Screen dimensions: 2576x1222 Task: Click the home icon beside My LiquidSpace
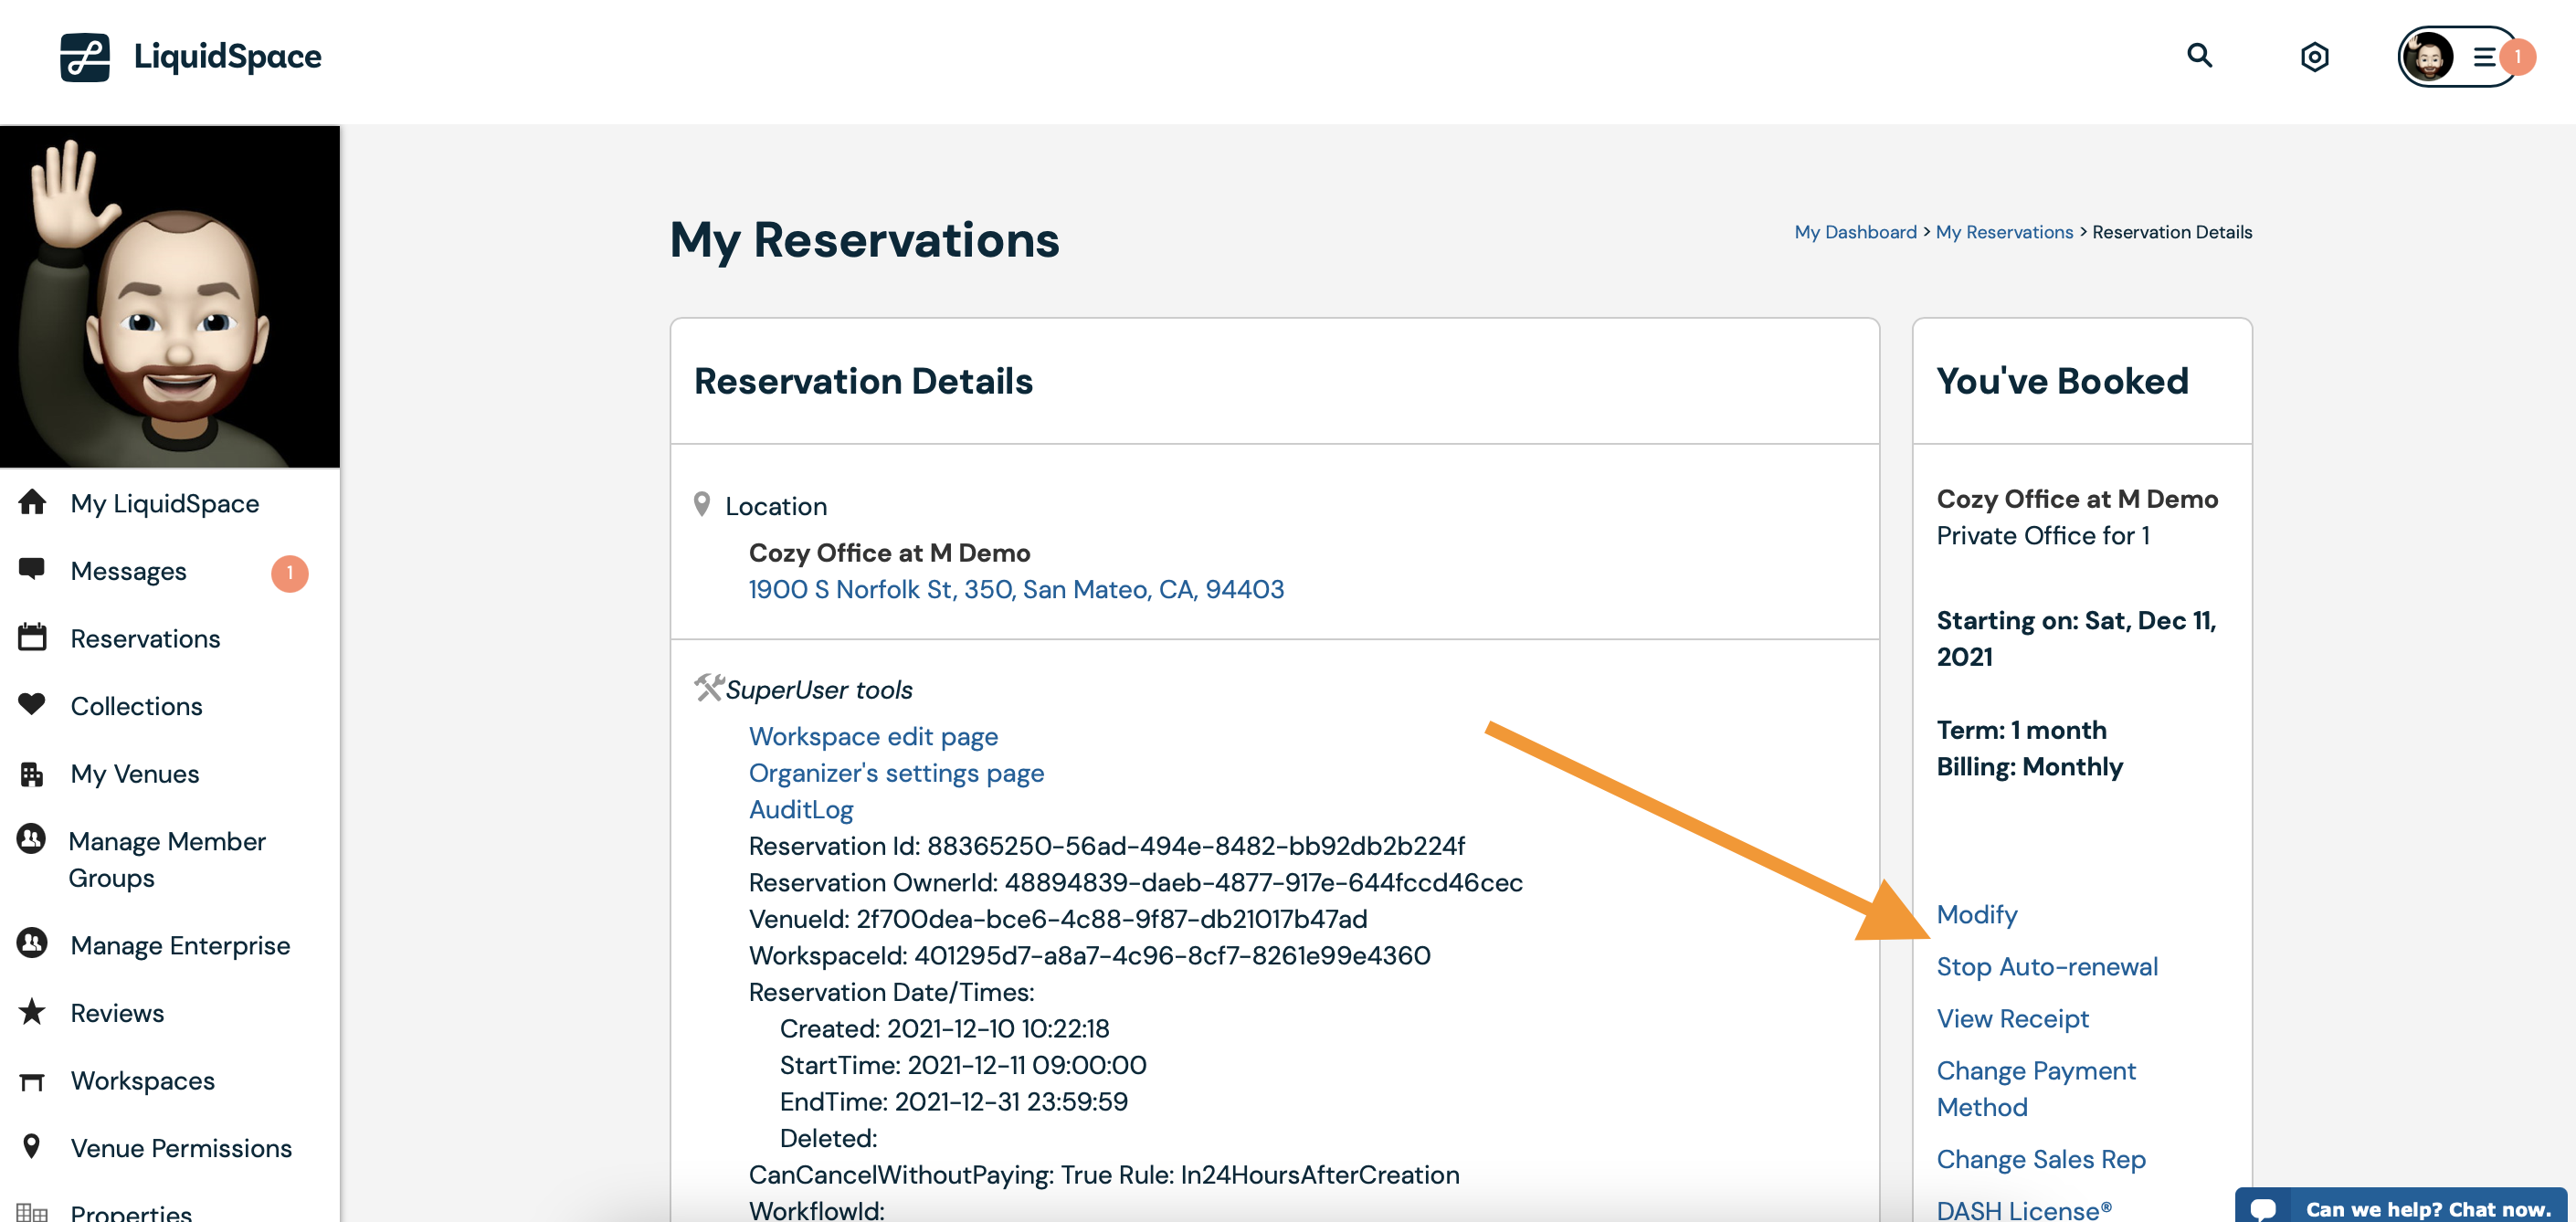point(32,502)
